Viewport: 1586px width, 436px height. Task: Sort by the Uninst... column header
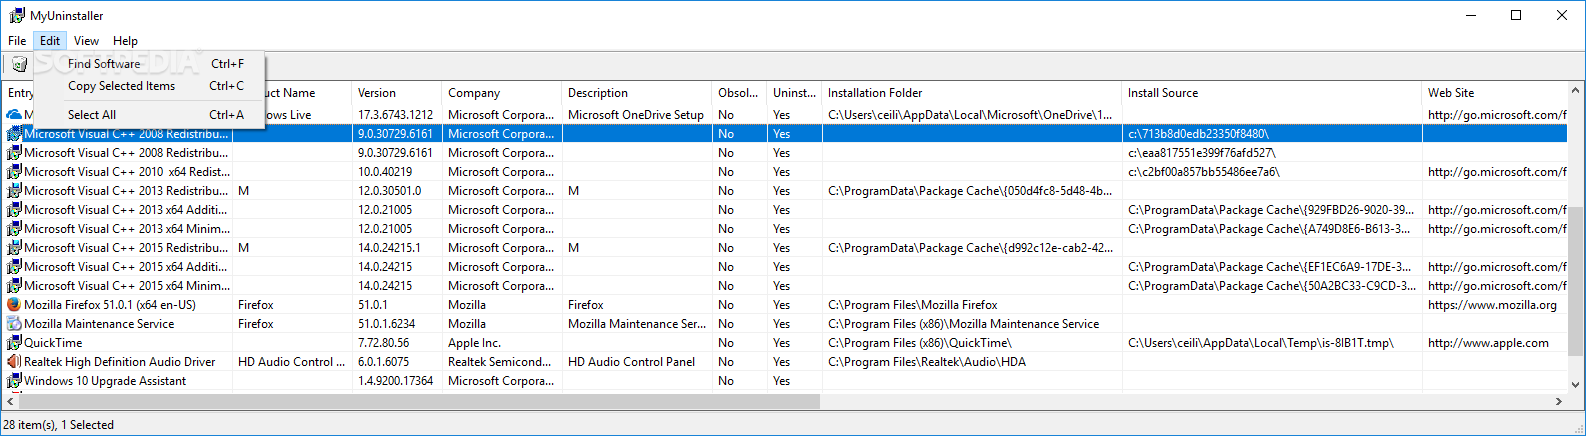point(794,93)
